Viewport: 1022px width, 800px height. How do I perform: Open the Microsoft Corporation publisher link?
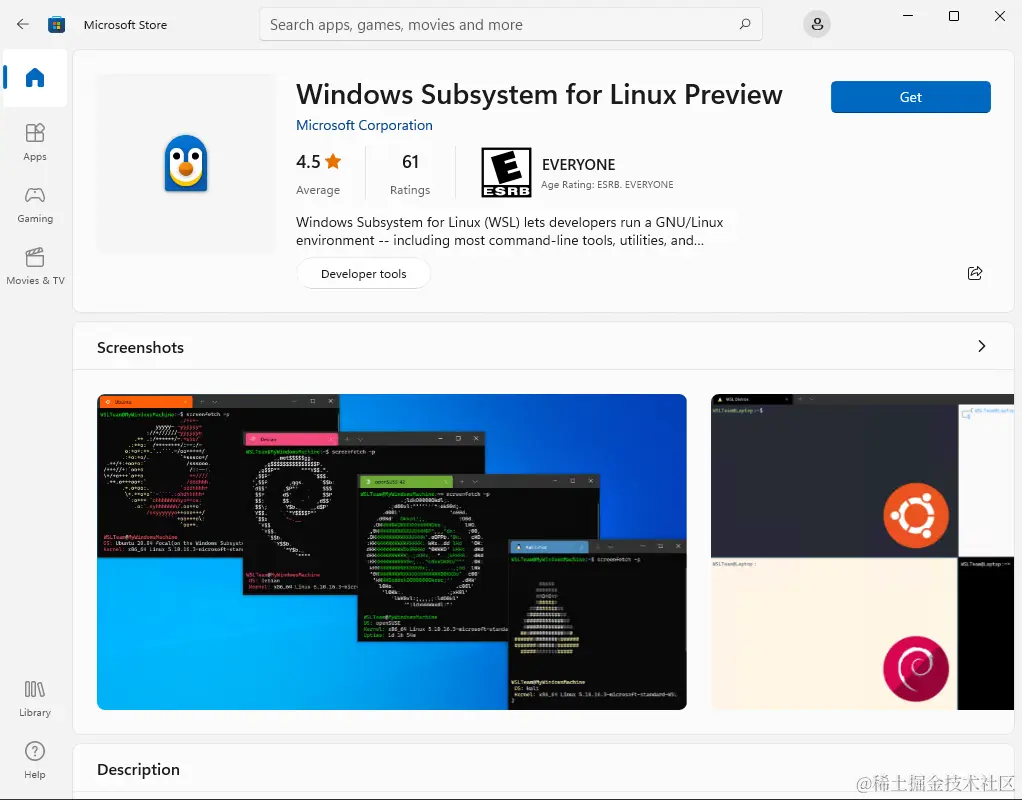pyautogui.click(x=364, y=125)
